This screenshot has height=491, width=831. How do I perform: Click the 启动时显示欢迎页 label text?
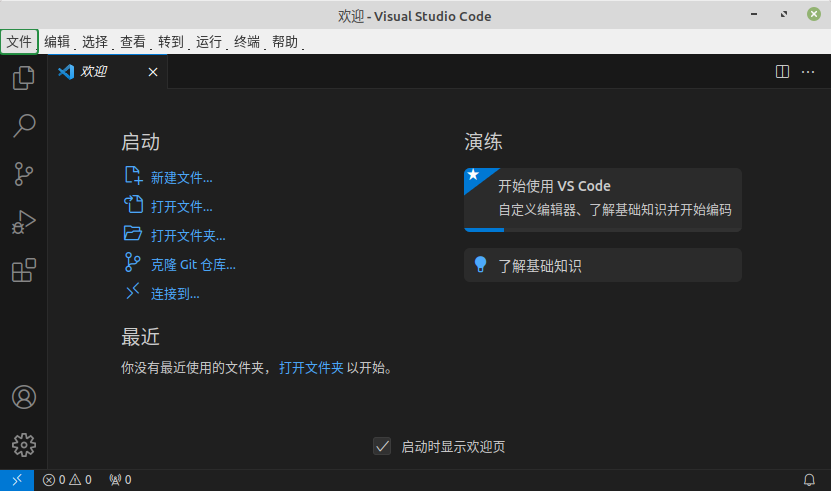[x=453, y=446]
